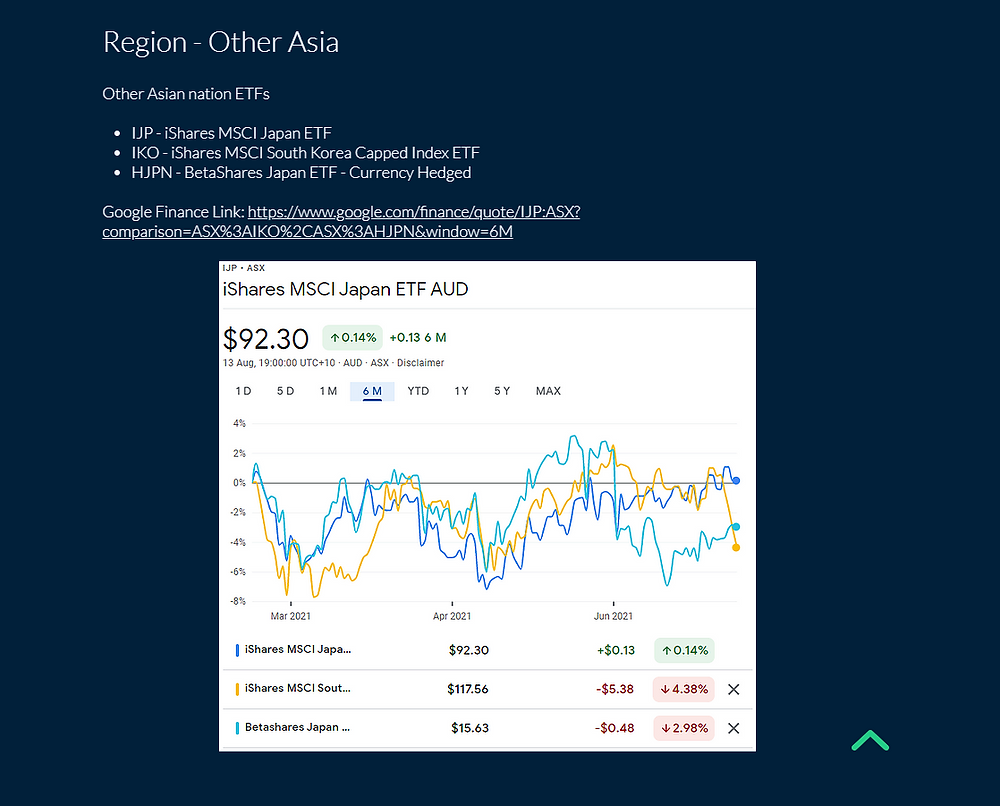
Task: Click the 'IJP - iShares MSCI Japan ETF' bullet
Action: coord(232,133)
